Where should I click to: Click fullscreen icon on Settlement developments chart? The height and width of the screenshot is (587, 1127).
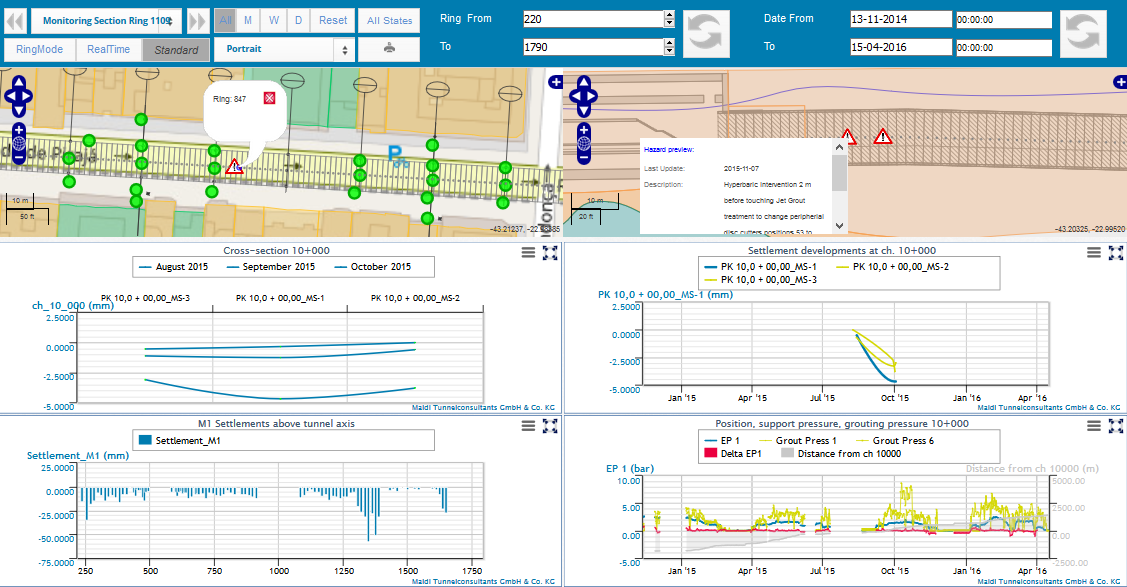tap(1115, 253)
